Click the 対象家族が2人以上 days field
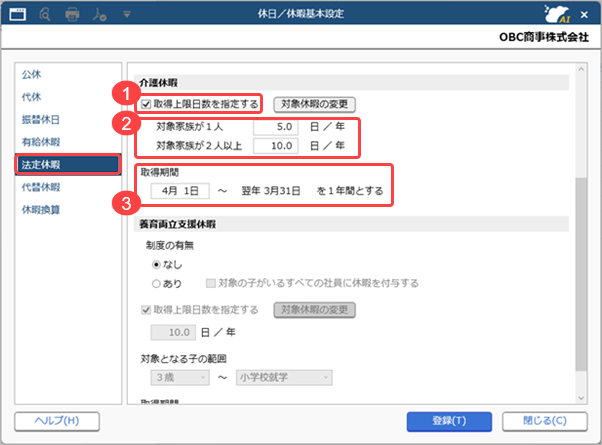The image size is (602, 445). tap(275, 146)
